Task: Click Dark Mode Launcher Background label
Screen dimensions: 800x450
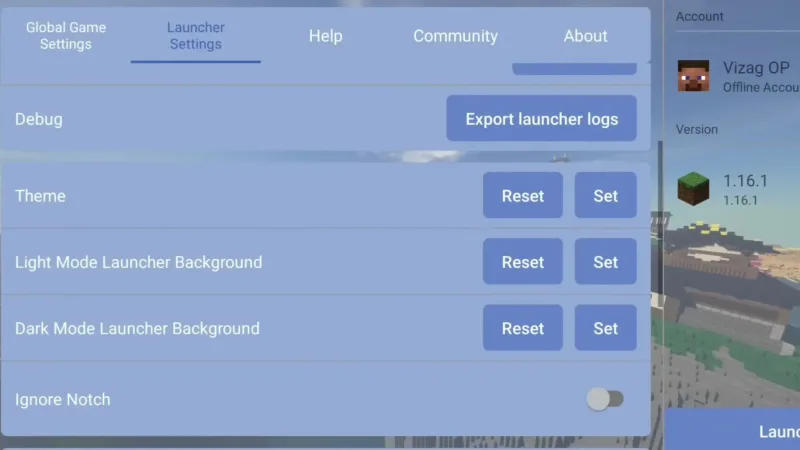Action: (137, 329)
